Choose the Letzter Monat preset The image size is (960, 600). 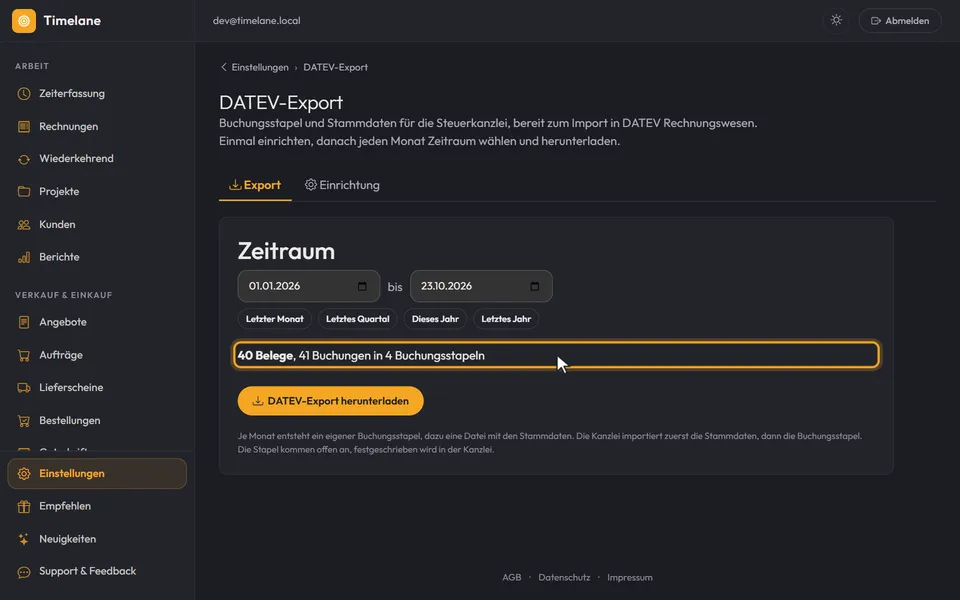point(274,319)
